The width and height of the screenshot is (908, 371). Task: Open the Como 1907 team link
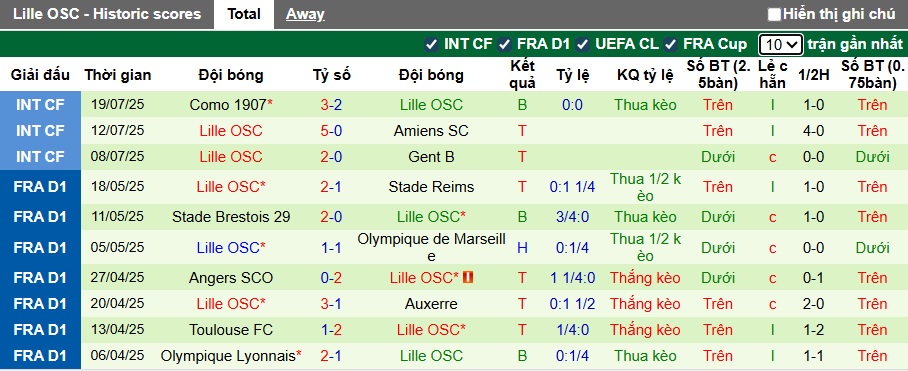[x=228, y=105]
